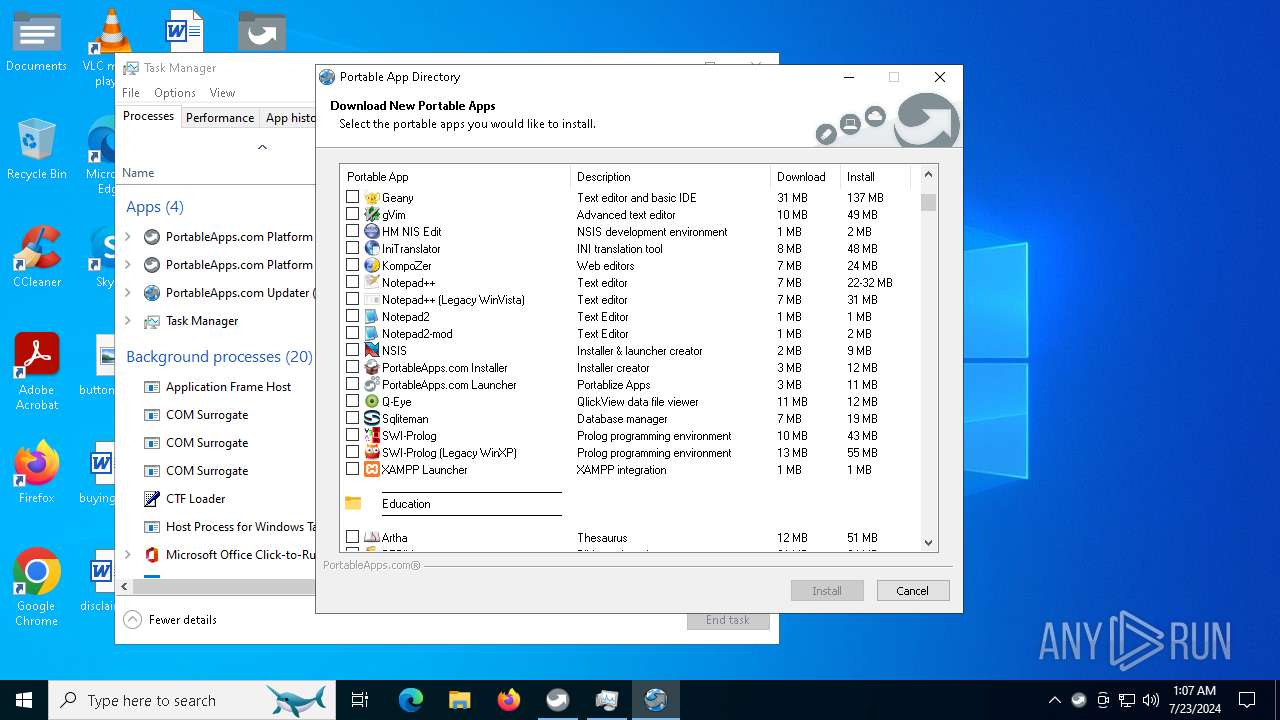This screenshot has height=720, width=1280.
Task: Click the PortableApps.com Installer icon
Action: click(372, 368)
